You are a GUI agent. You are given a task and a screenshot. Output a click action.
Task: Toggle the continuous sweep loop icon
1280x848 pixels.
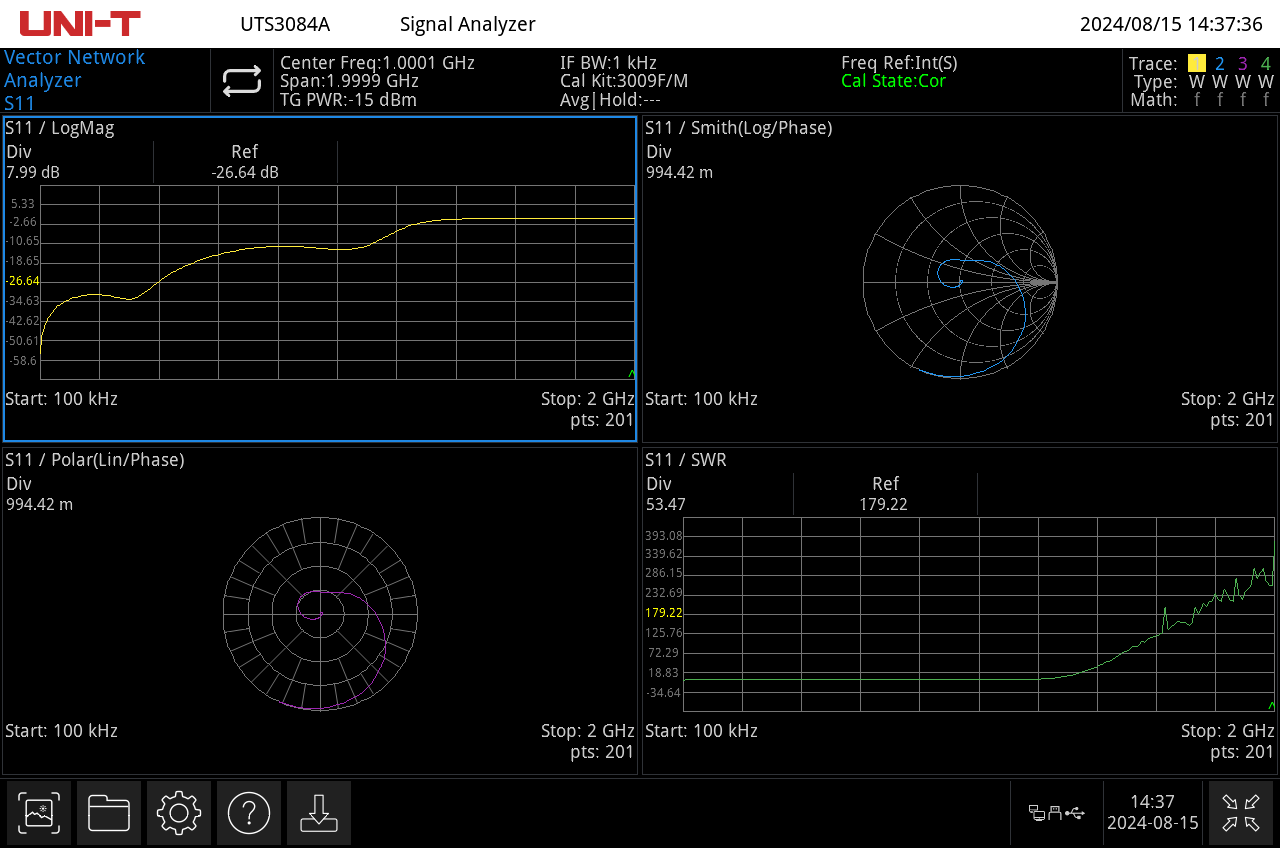[242, 81]
